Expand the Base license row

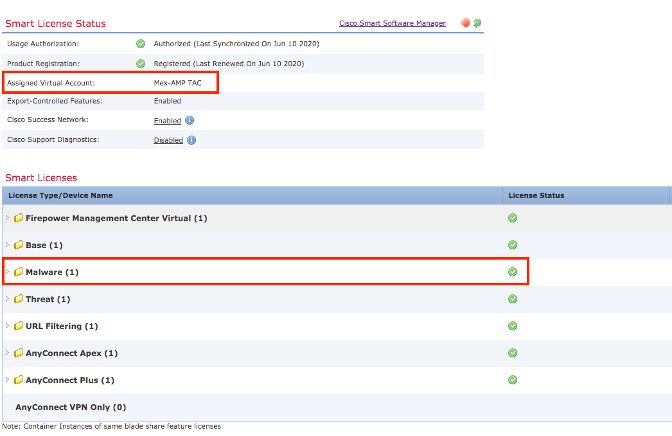(x=7, y=245)
